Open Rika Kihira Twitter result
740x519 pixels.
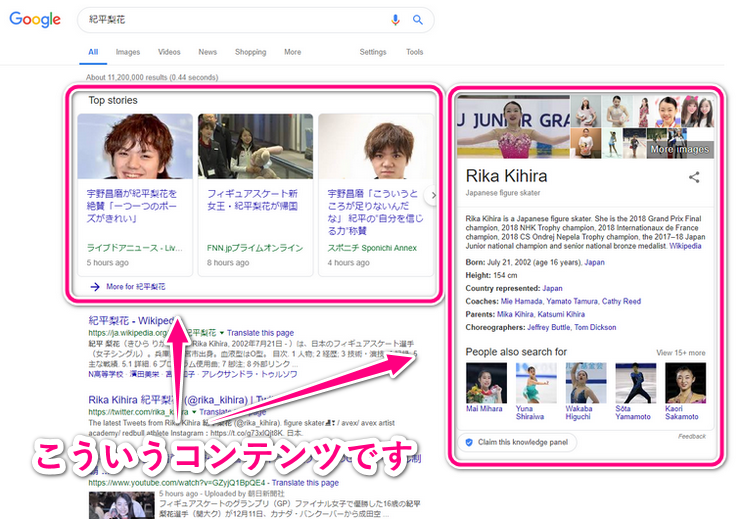tap(182, 400)
